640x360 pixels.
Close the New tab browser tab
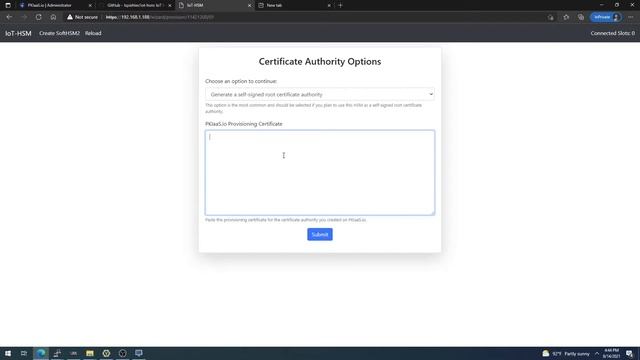pos(329,5)
